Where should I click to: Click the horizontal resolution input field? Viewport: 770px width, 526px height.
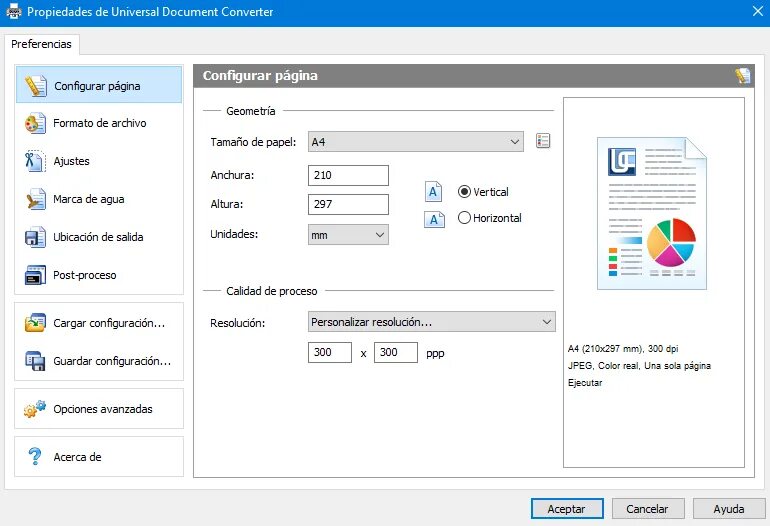pos(330,352)
